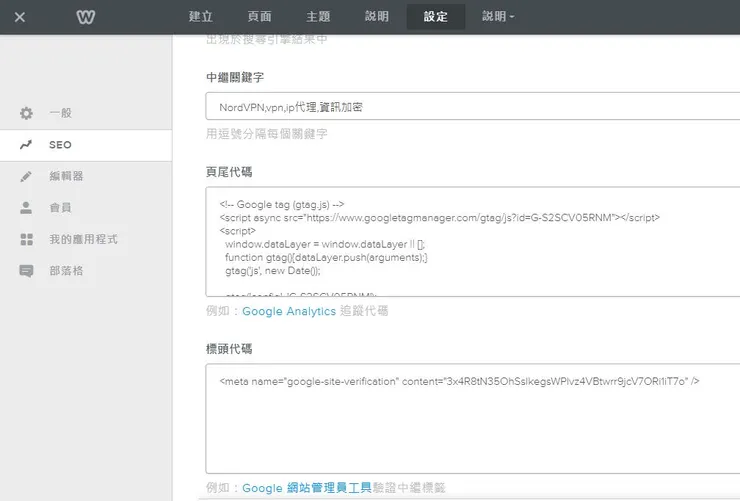Click the 驗證中繼標籤 hint text

click(x=409, y=488)
